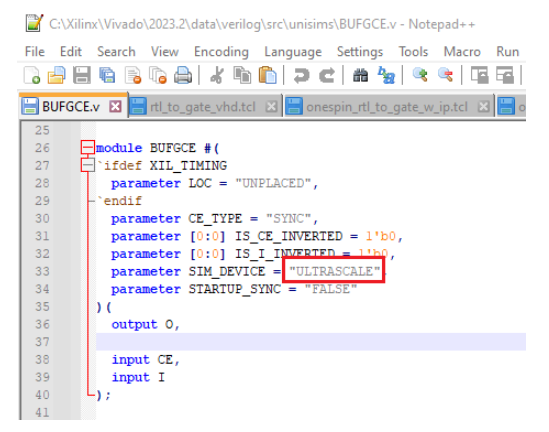Click the Save file toolbar icon
Viewport: 549px width, 432px height.
[x=82, y=75]
